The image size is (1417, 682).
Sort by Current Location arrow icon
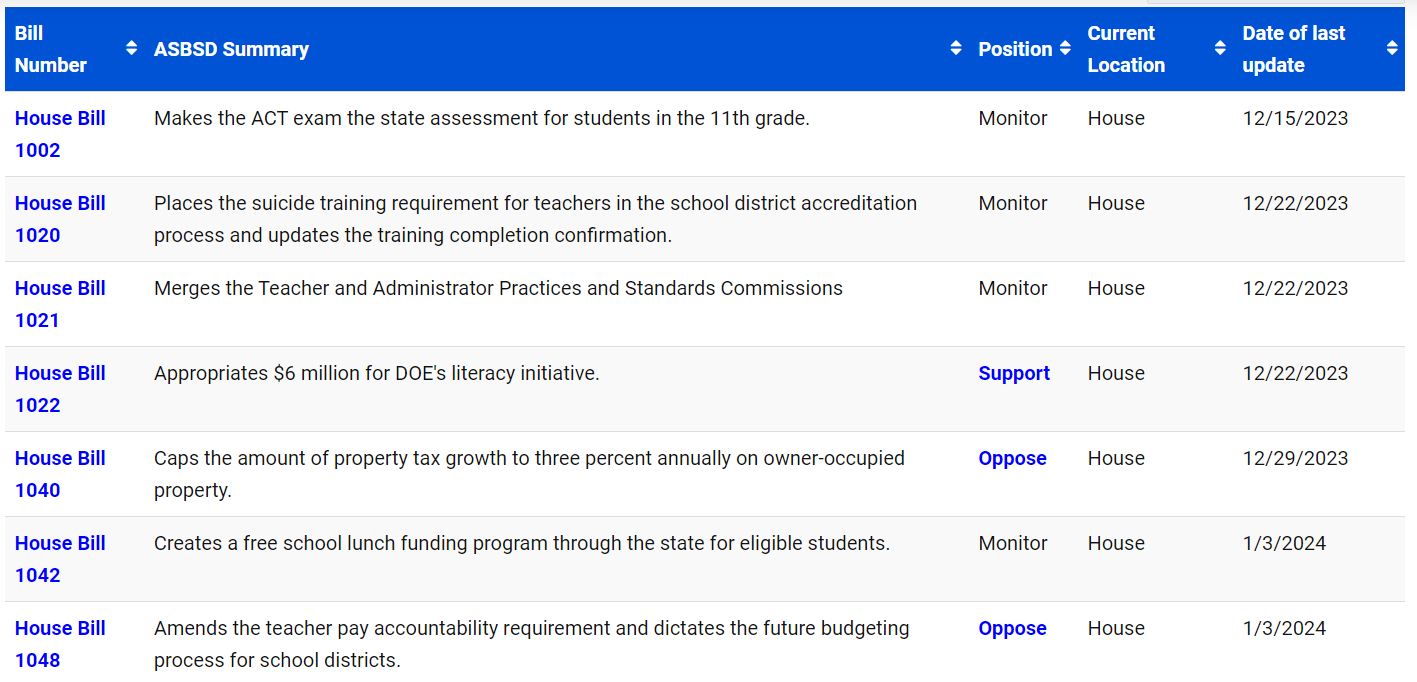point(1219,48)
